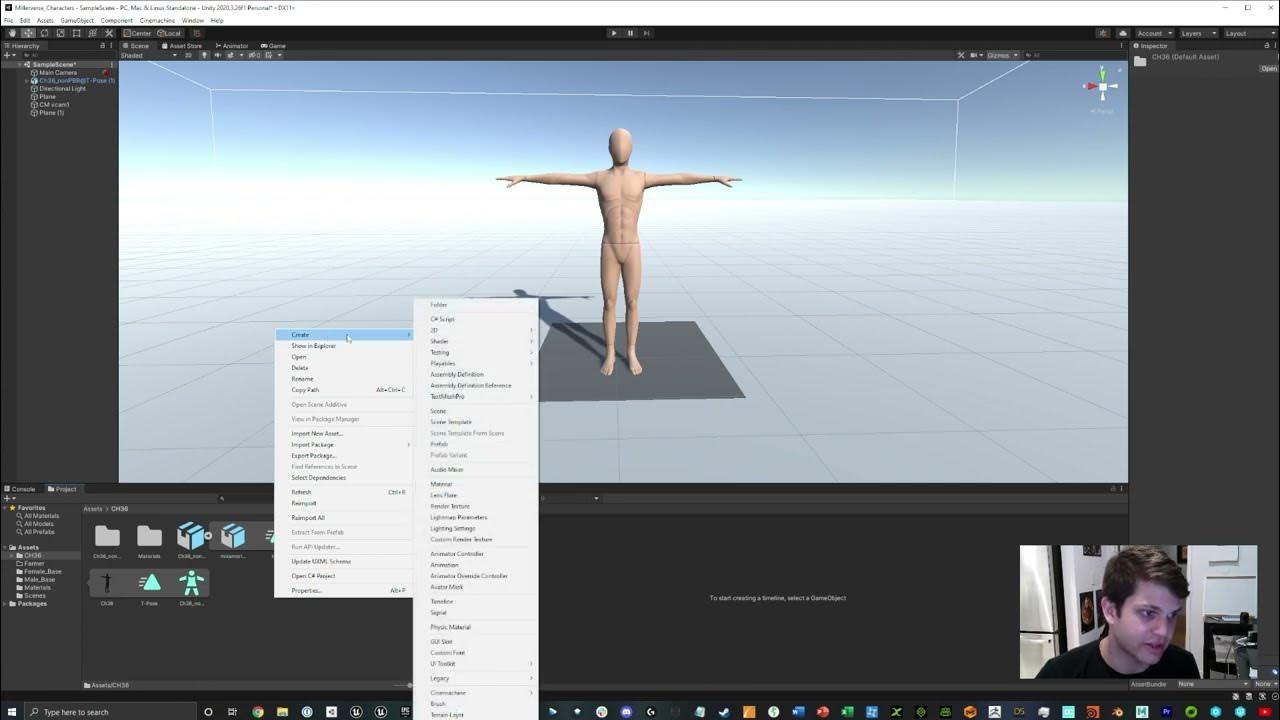
Task: Toggle Local handle rotation button
Action: click(x=170, y=33)
